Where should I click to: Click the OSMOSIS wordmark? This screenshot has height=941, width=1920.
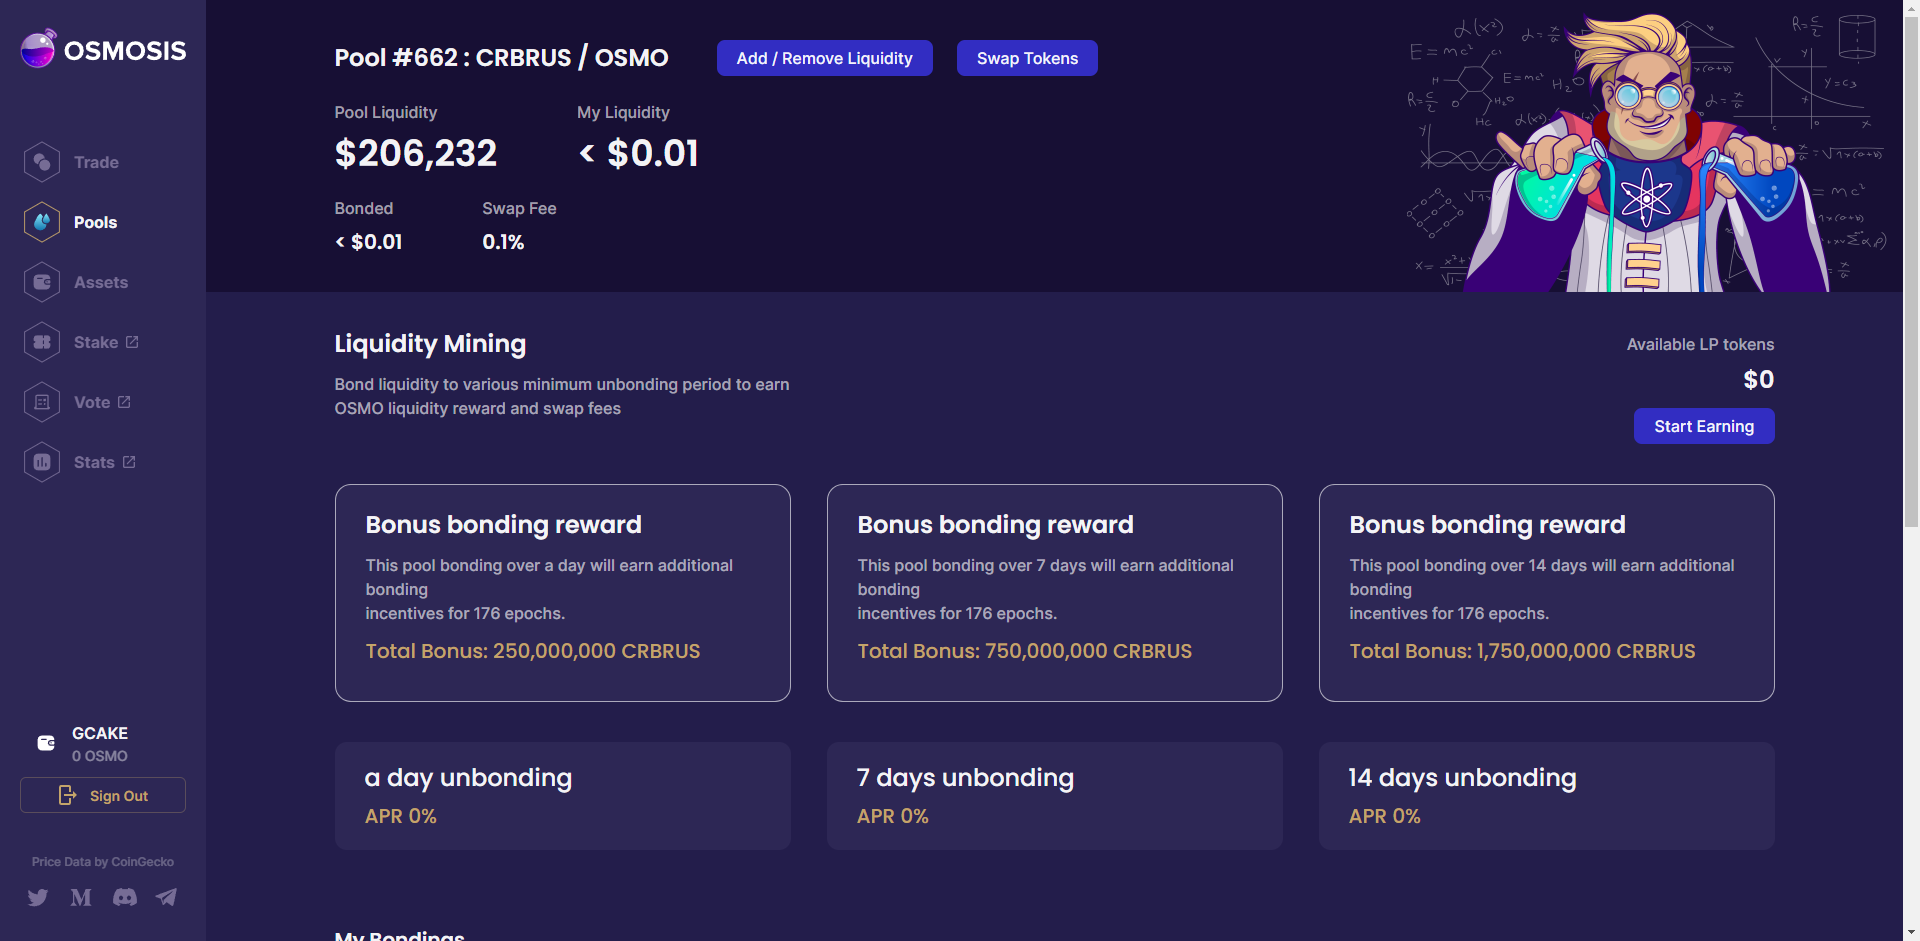tap(125, 51)
